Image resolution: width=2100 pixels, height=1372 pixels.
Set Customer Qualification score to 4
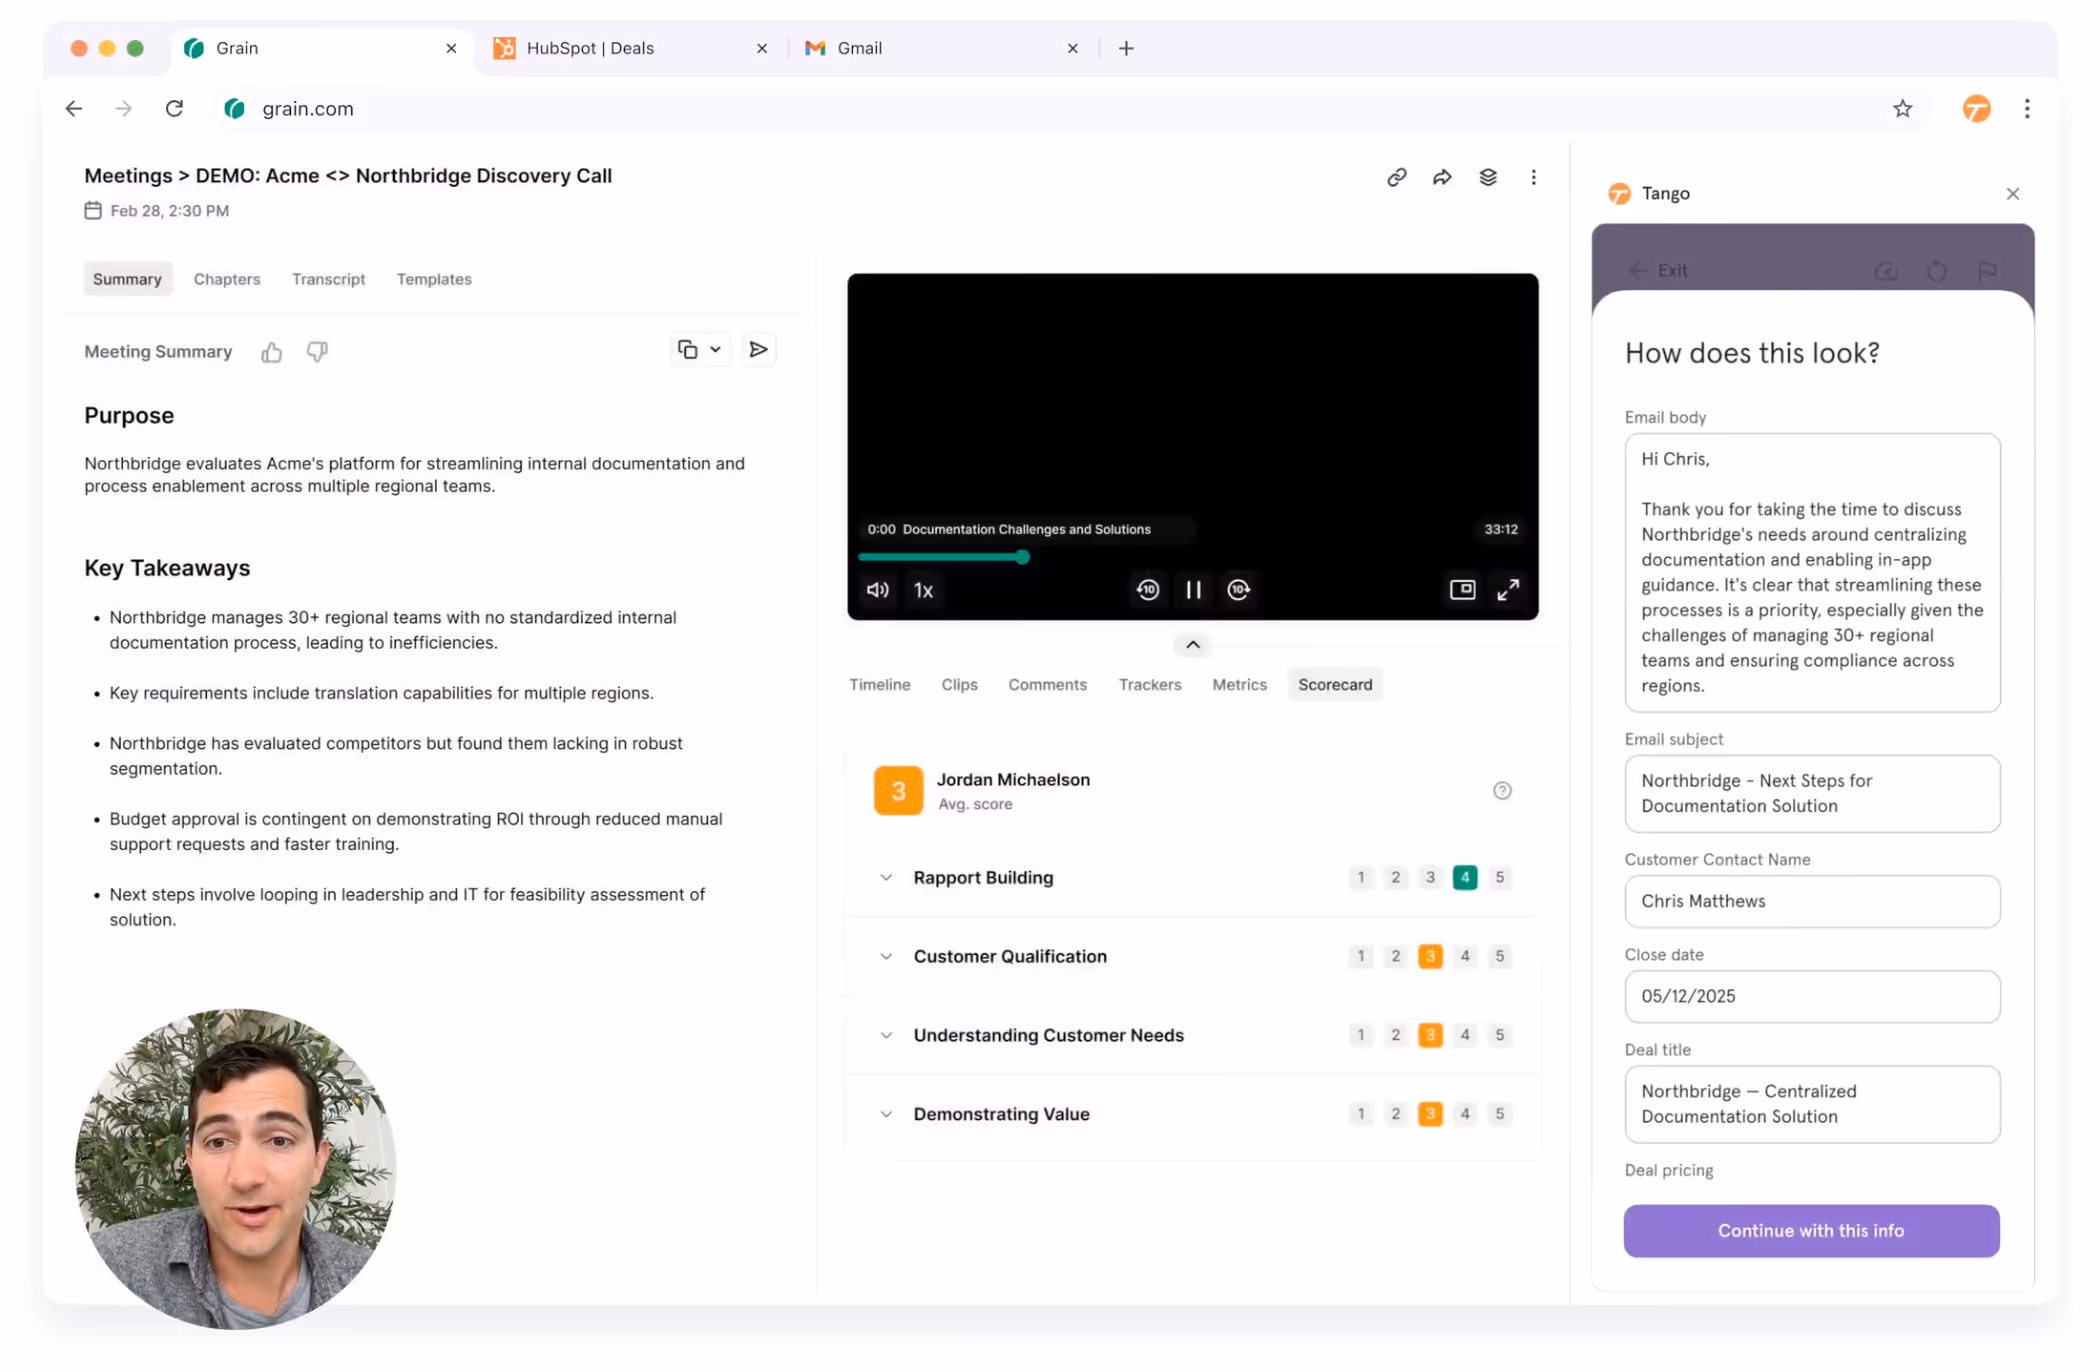tap(1465, 957)
